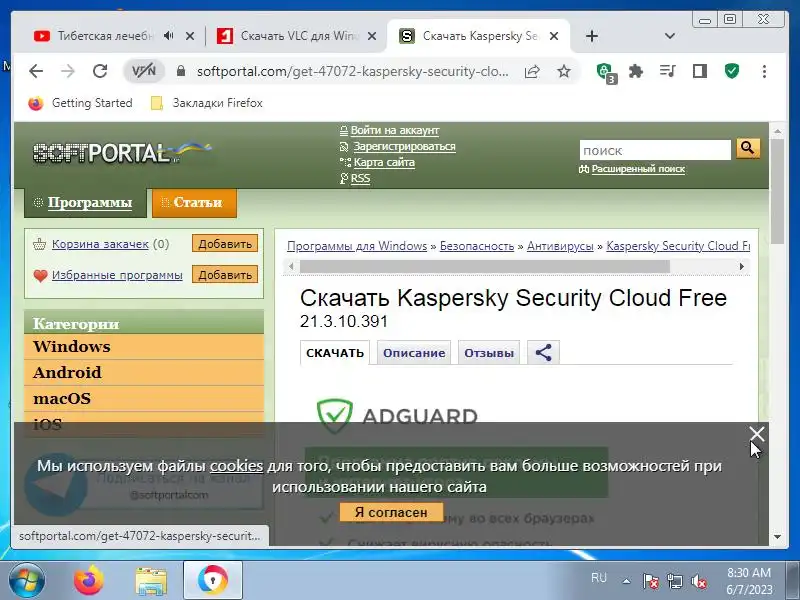This screenshot has width=800, height=600.
Task: Open the media control playlist icon
Action: (x=667, y=71)
